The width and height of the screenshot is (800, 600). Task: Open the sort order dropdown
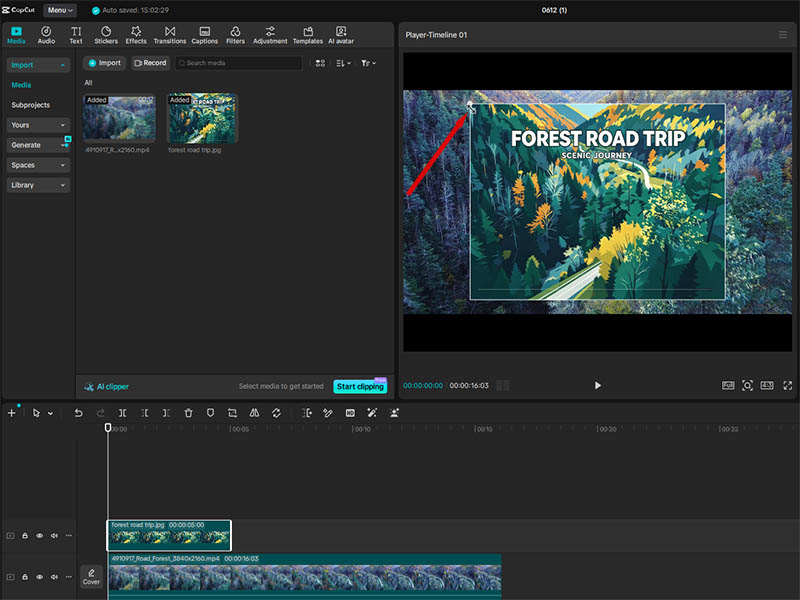coord(343,63)
